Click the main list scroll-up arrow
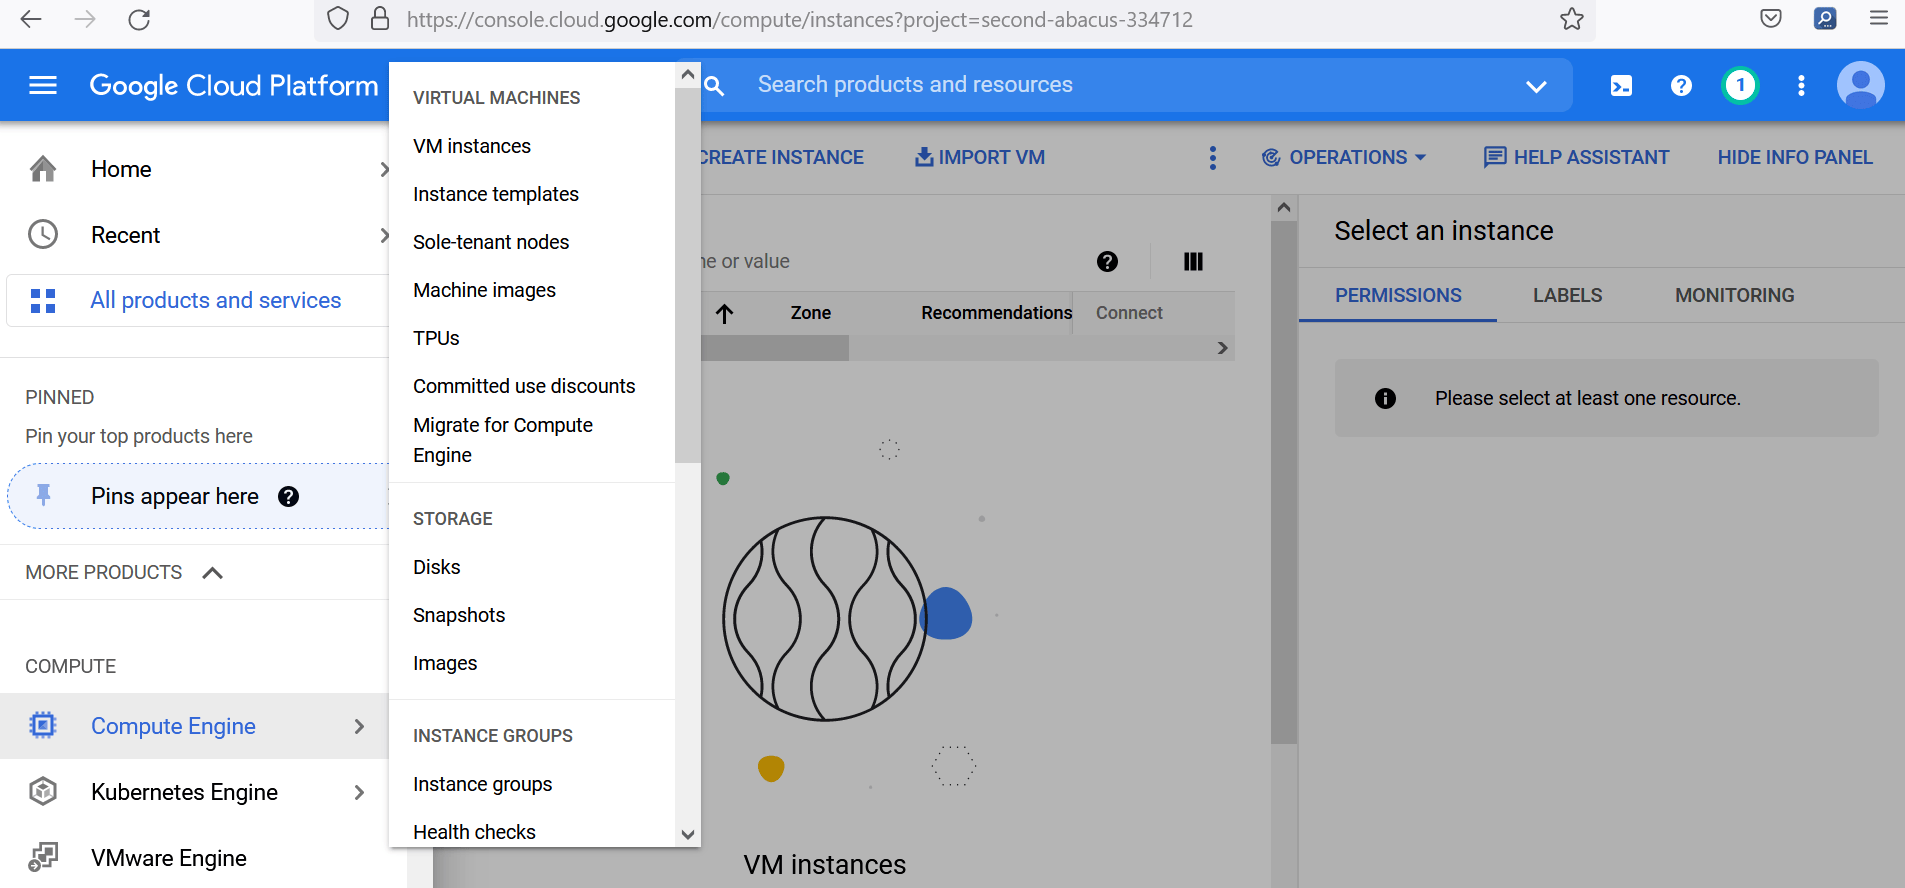The width and height of the screenshot is (1905, 888). (x=1284, y=208)
